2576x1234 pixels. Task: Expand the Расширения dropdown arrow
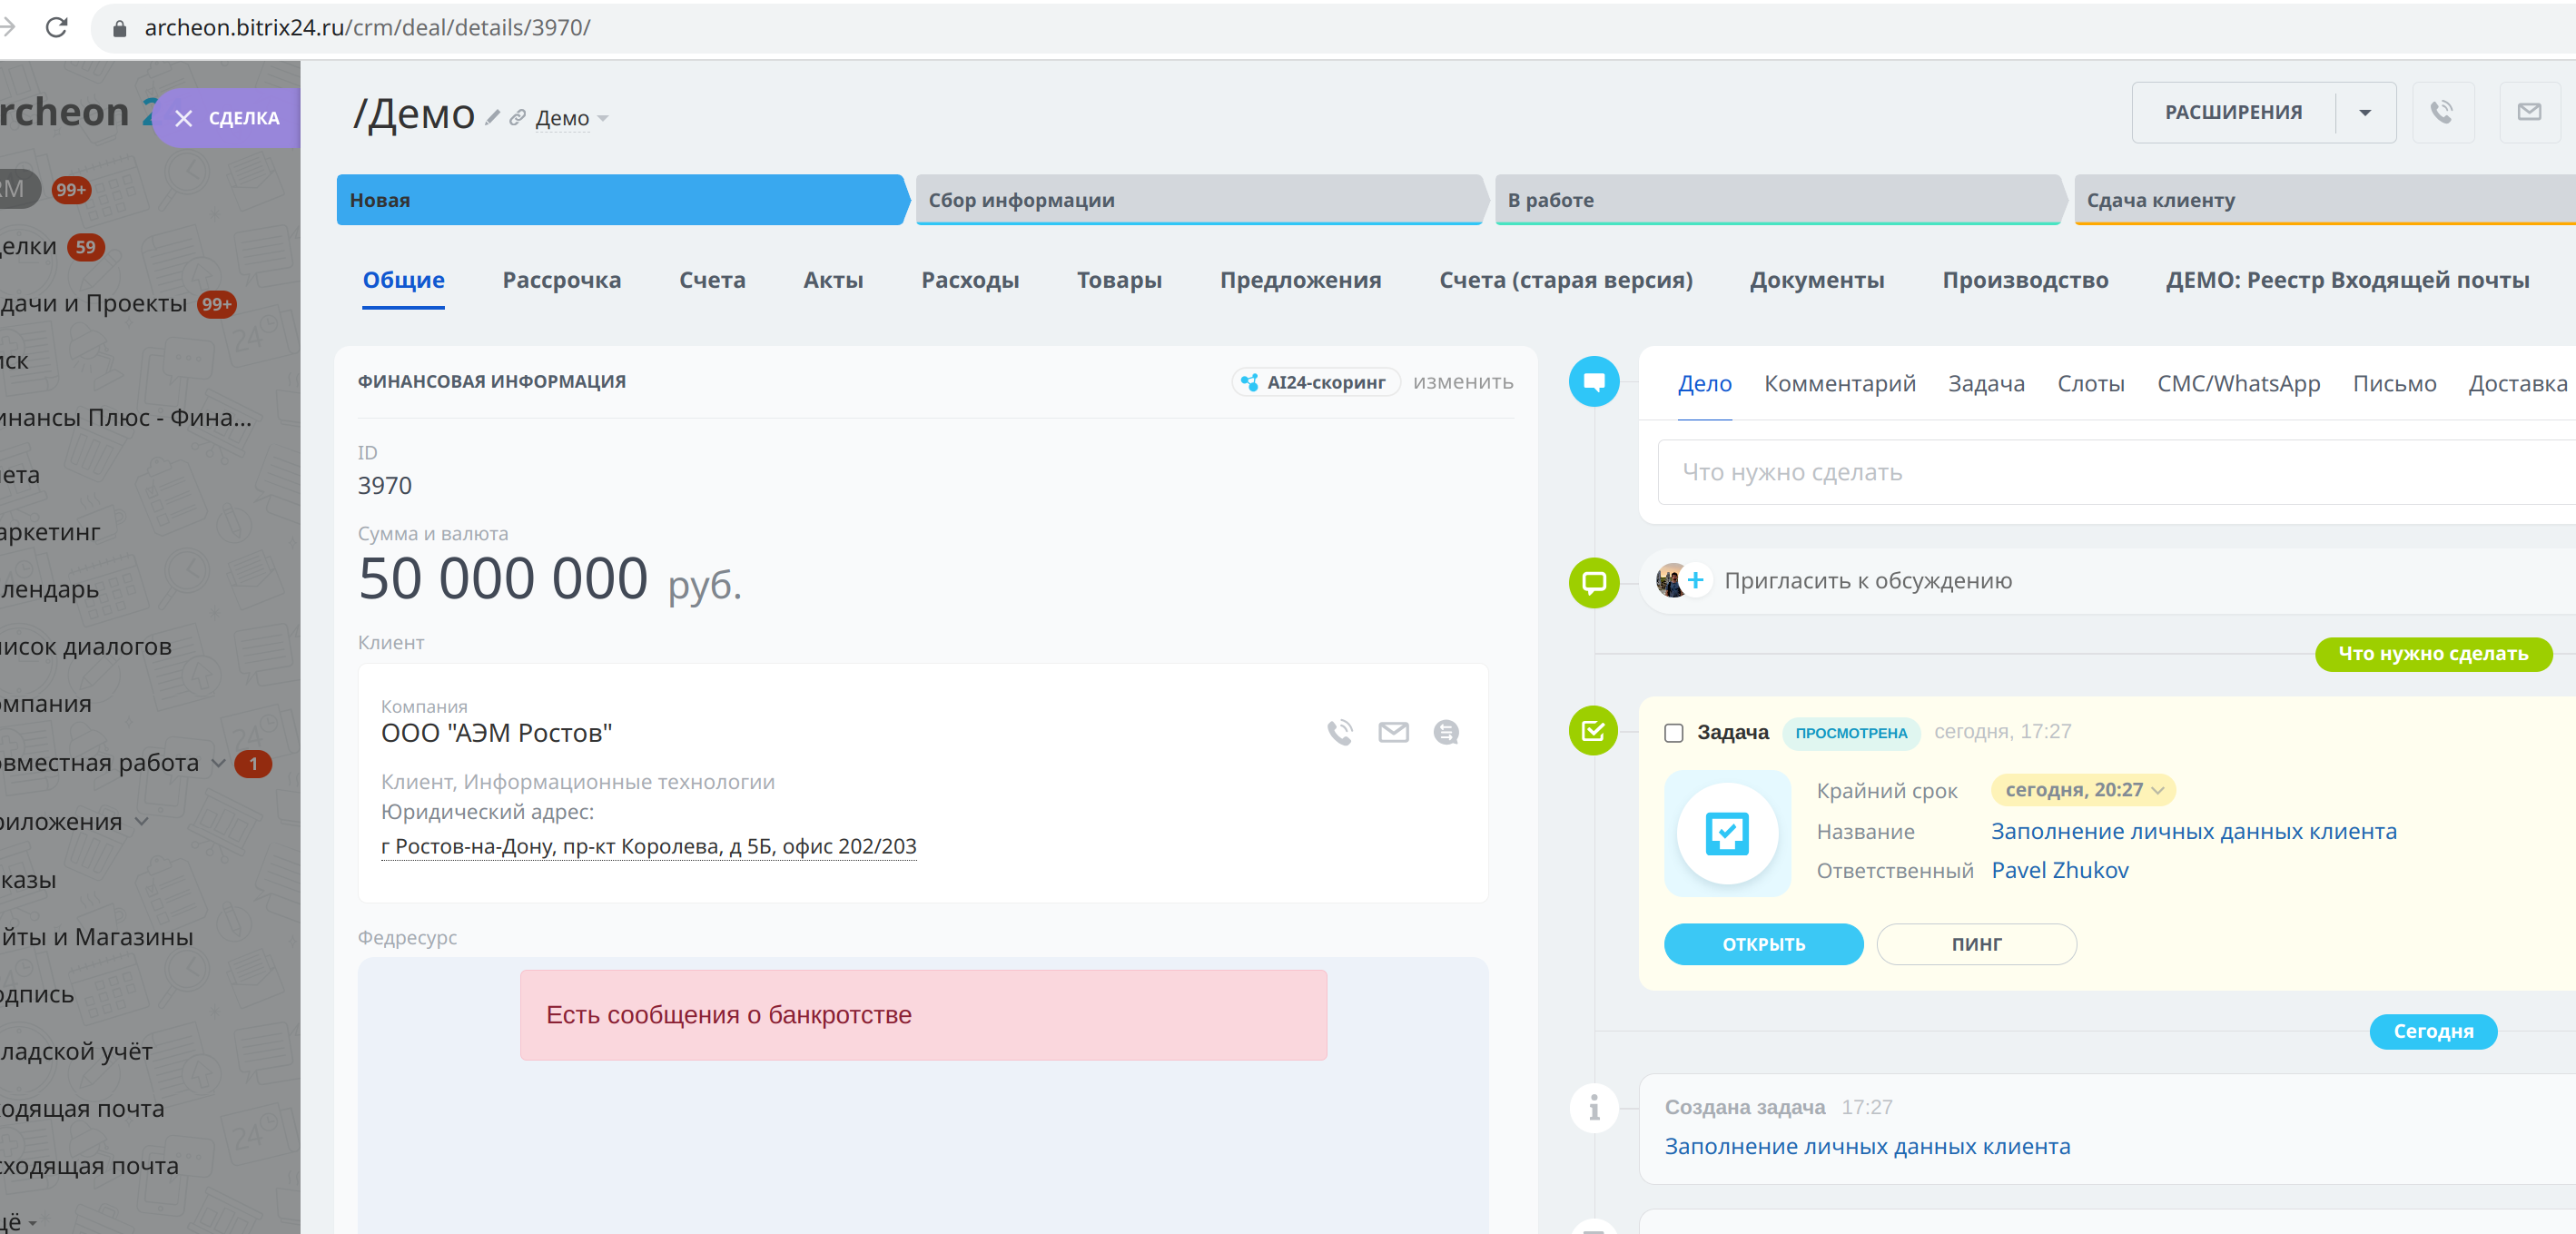point(2364,112)
